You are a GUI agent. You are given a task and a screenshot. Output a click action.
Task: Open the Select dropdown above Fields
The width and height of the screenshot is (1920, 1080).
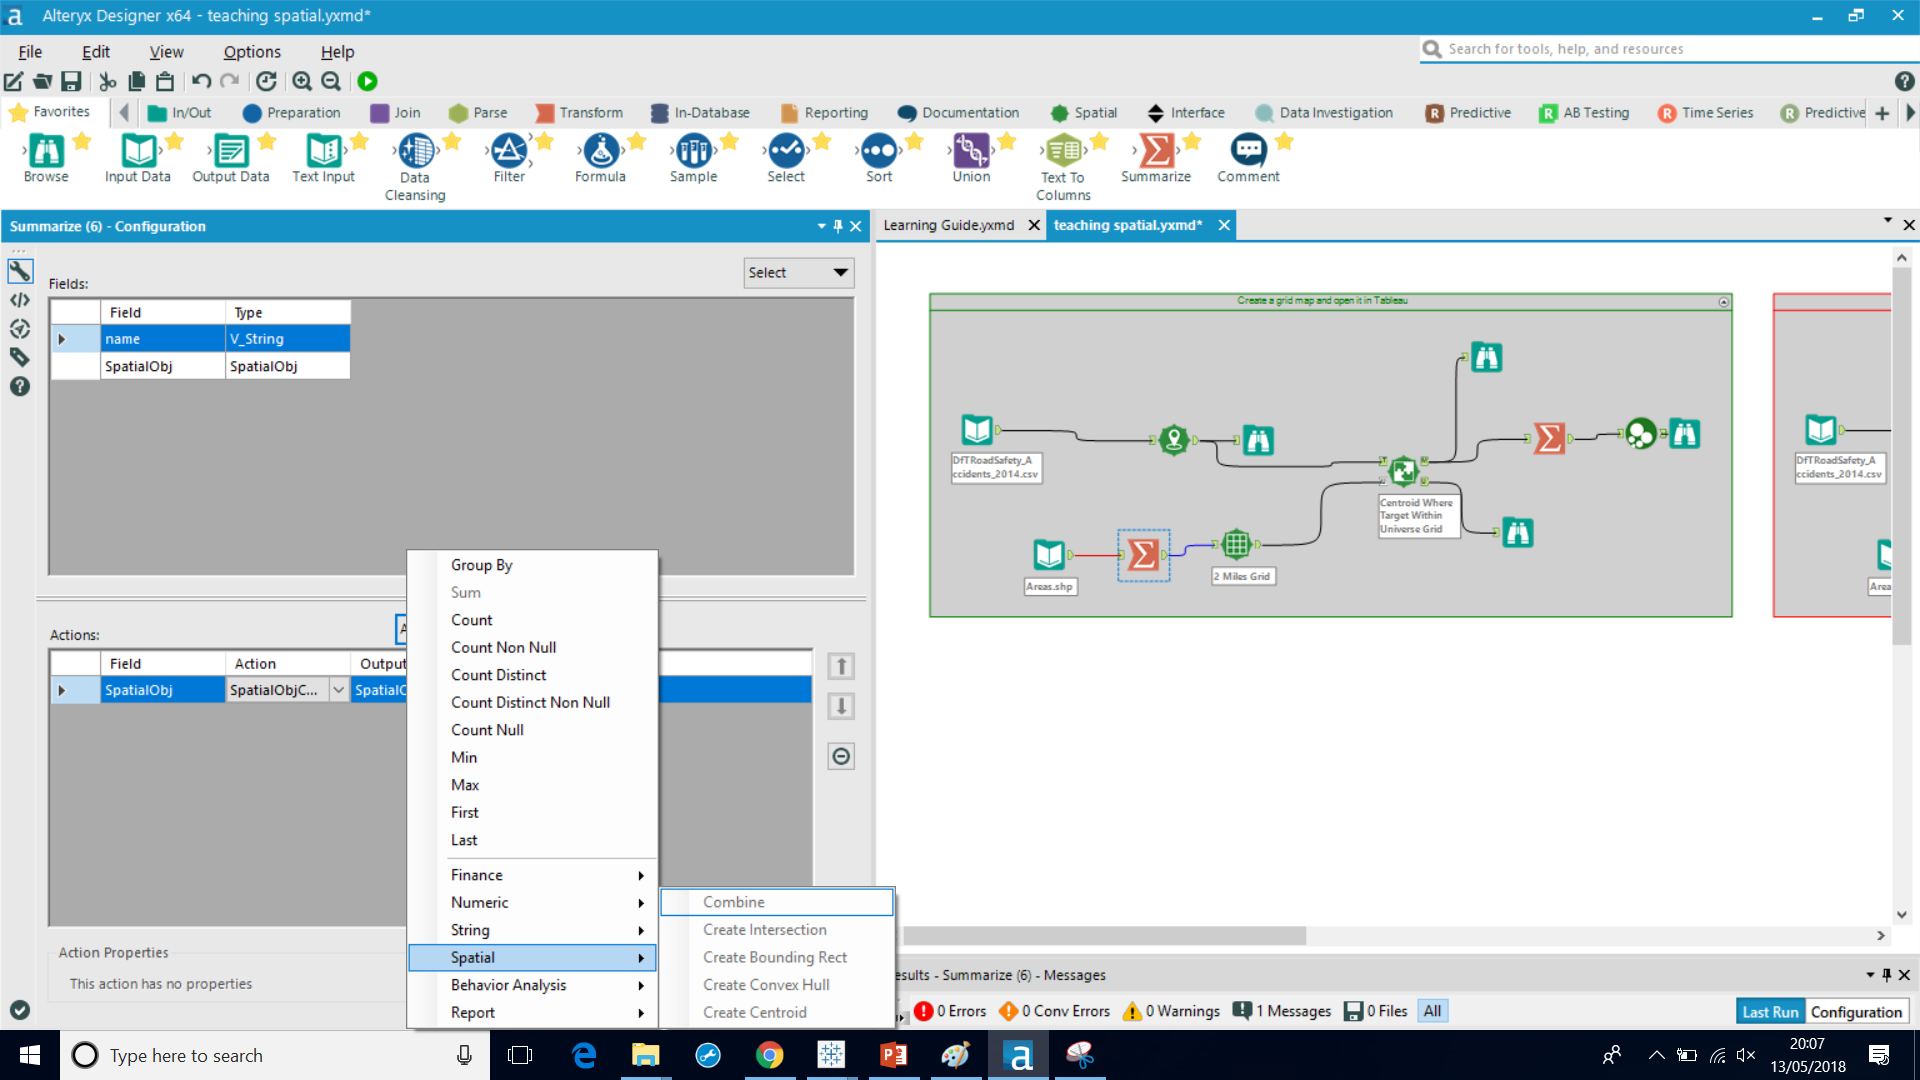coord(797,272)
